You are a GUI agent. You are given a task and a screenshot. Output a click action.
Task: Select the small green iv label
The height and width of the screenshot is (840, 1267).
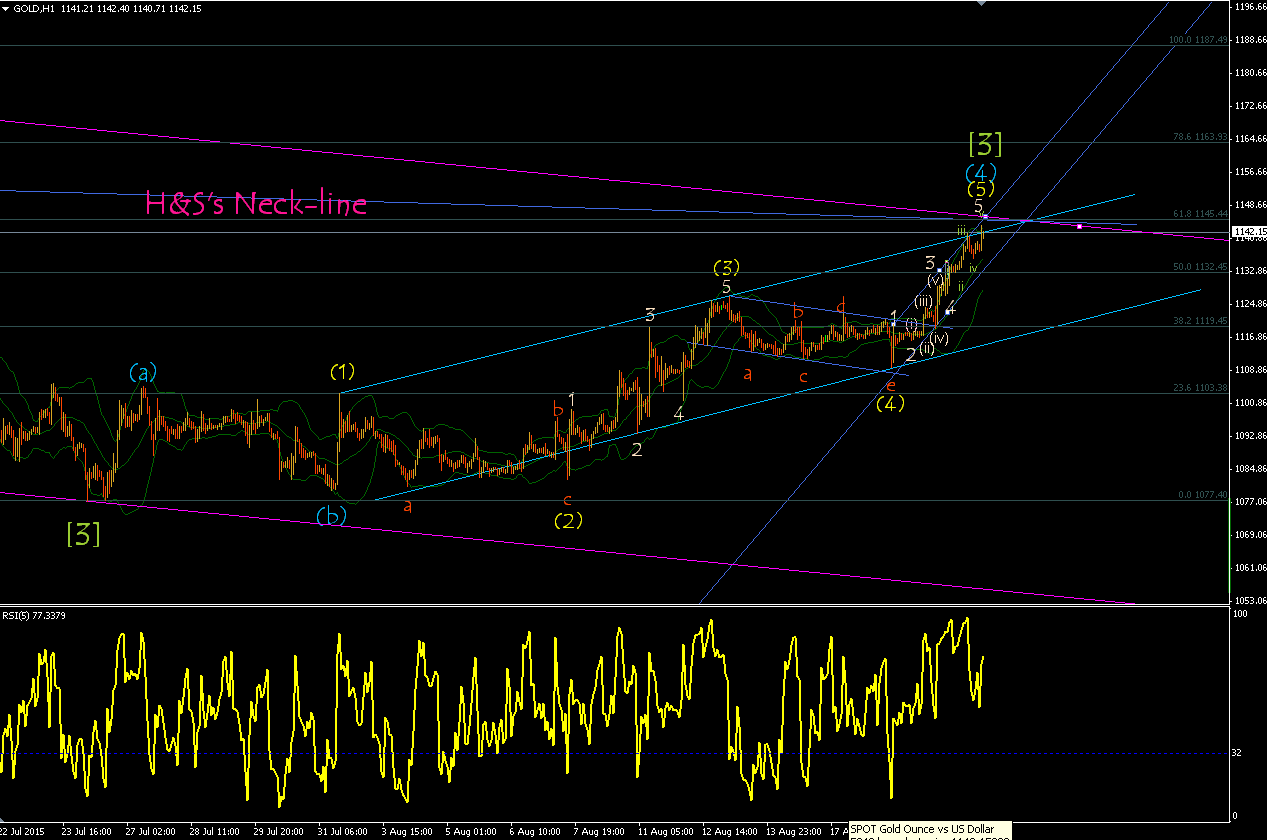point(973,268)
